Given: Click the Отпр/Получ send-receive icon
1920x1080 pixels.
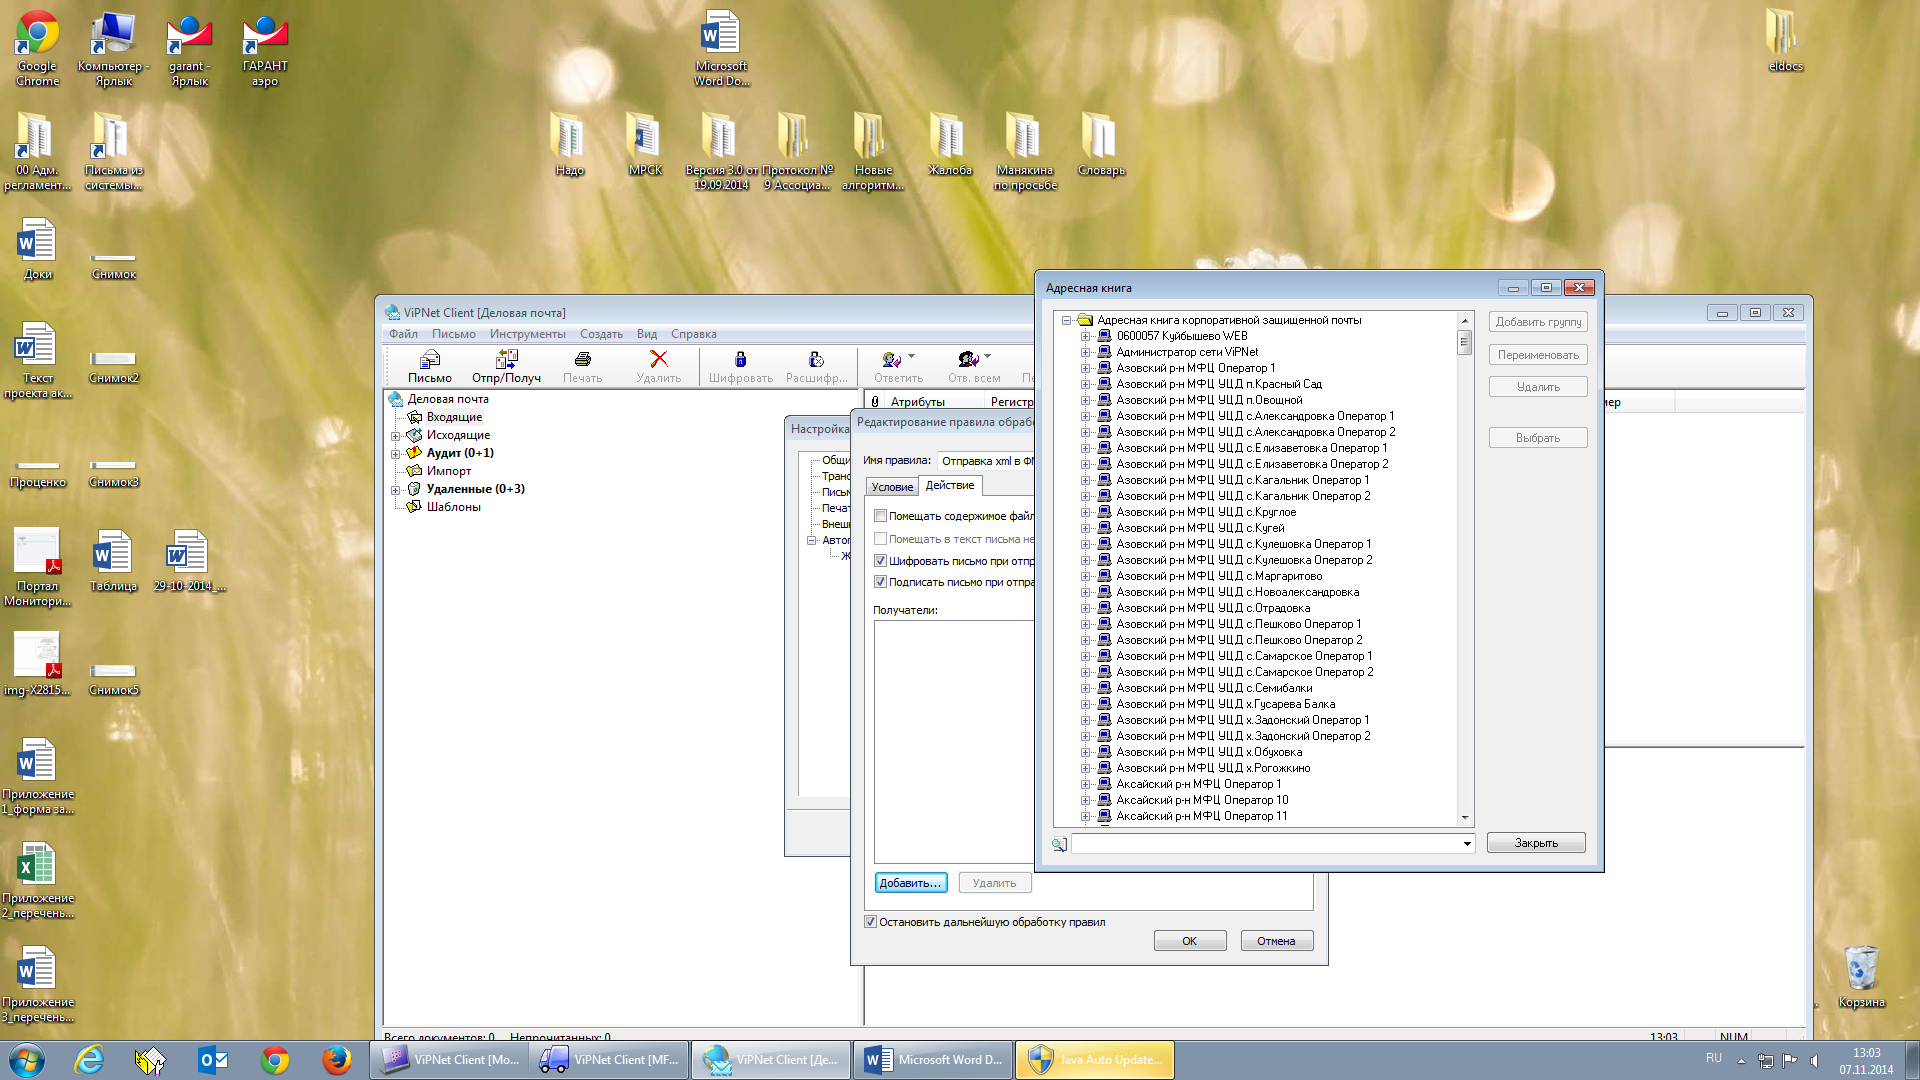Looking at the screenshot, I should (x=507, y=360).
